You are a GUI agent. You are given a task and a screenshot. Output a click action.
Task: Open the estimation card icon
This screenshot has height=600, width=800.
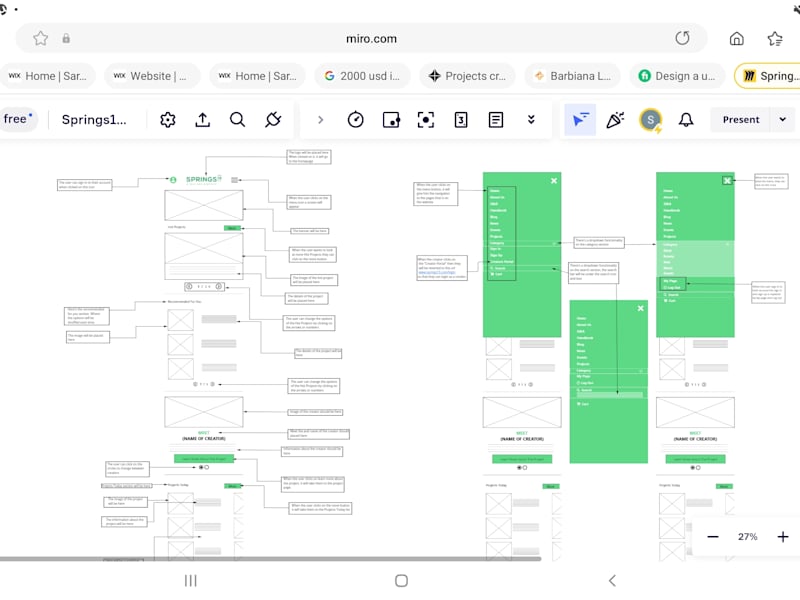pos(461,120)
